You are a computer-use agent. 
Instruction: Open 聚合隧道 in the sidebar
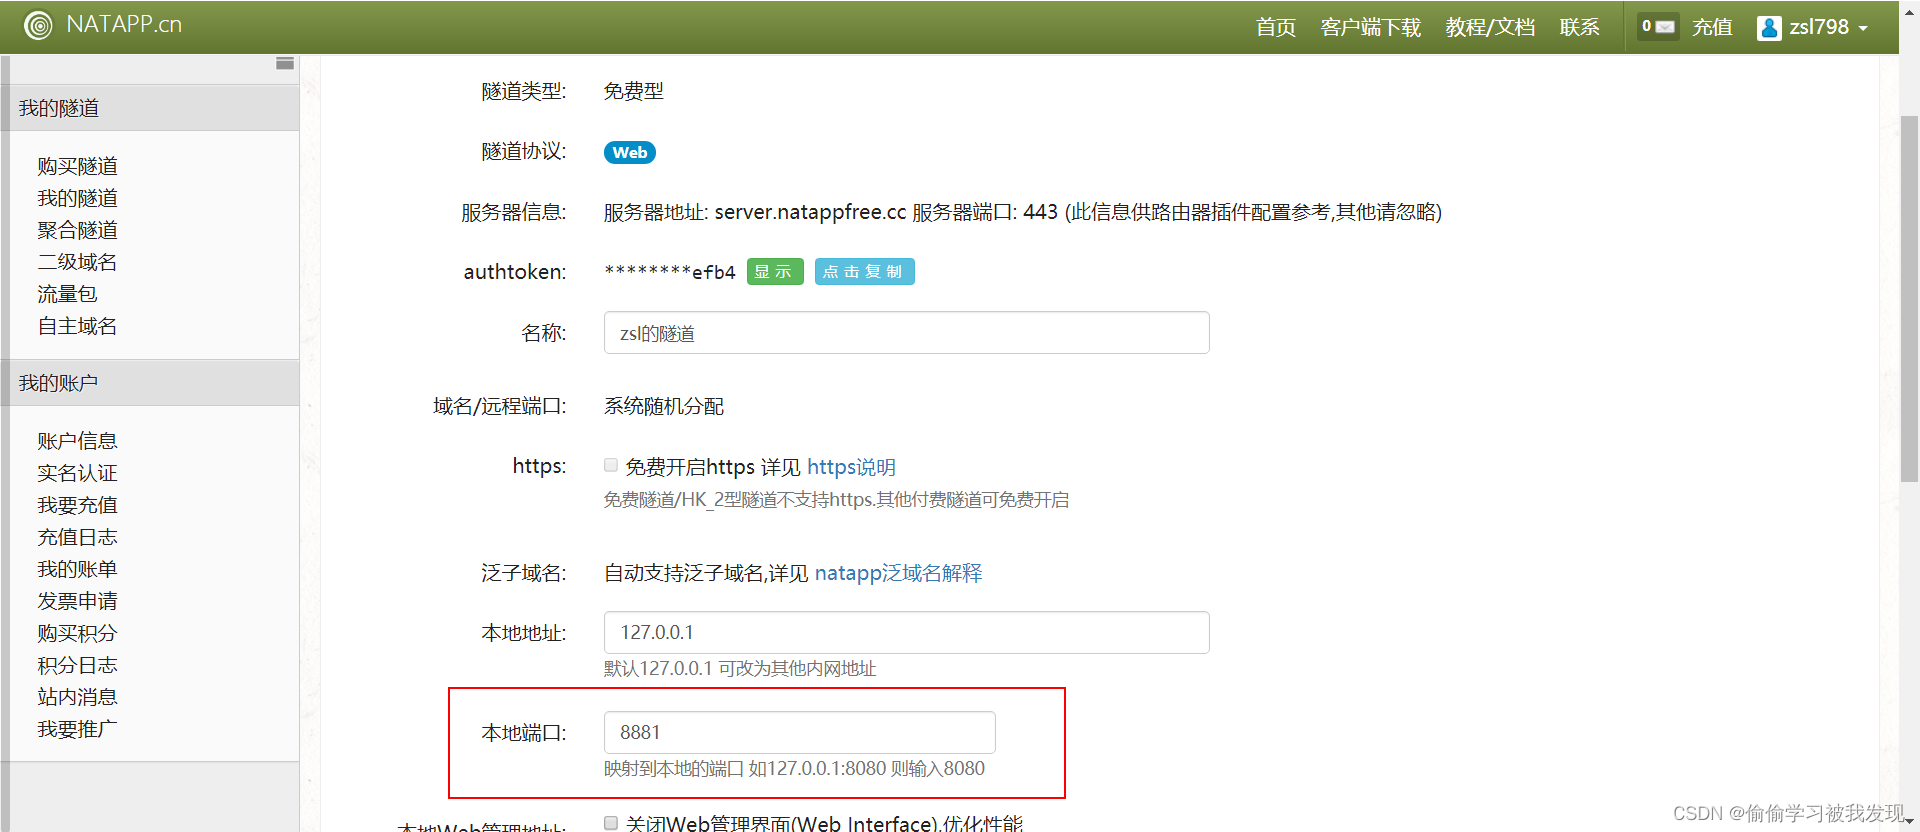coord(77,230)
